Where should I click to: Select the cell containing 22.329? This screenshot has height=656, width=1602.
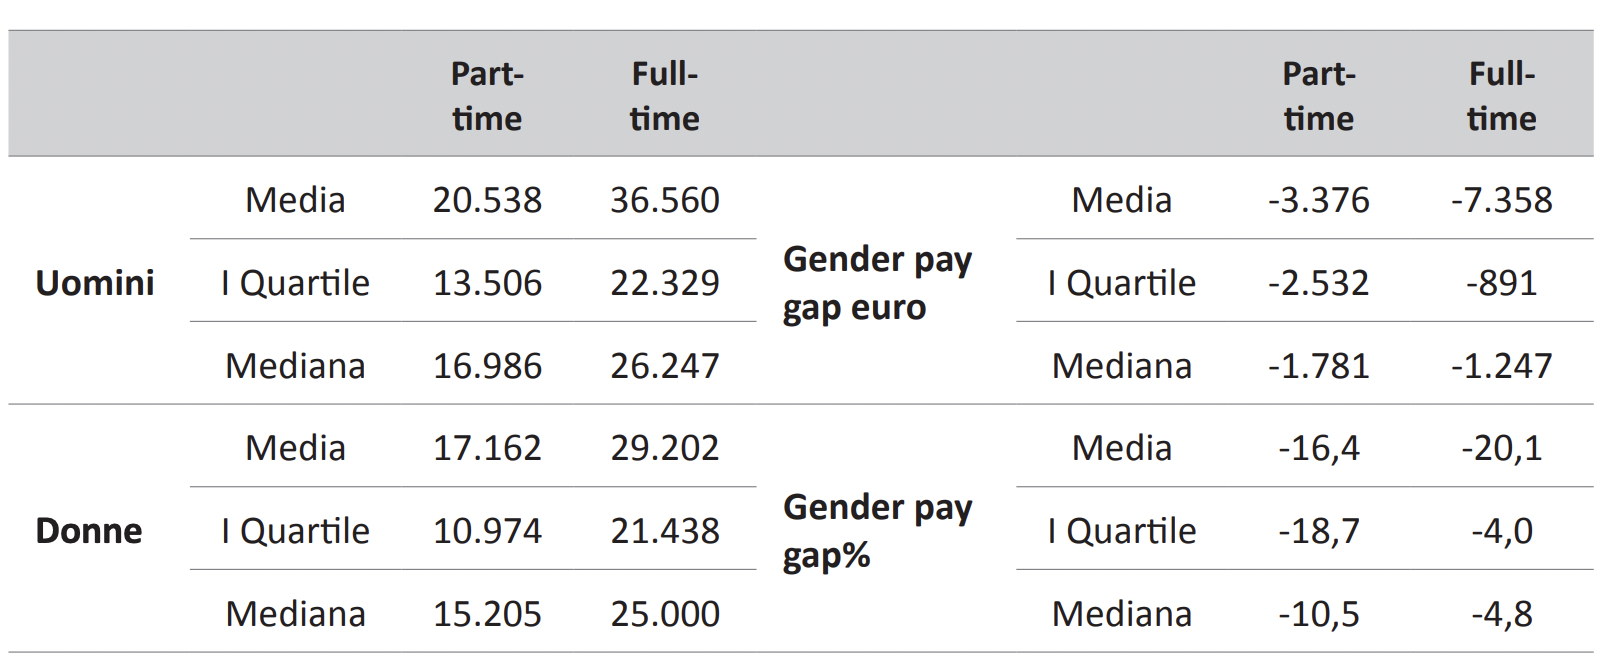(665, 283)
